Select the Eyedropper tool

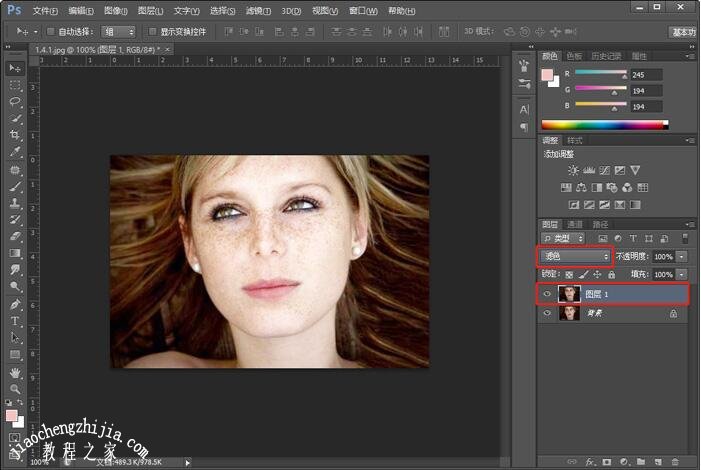15,152
